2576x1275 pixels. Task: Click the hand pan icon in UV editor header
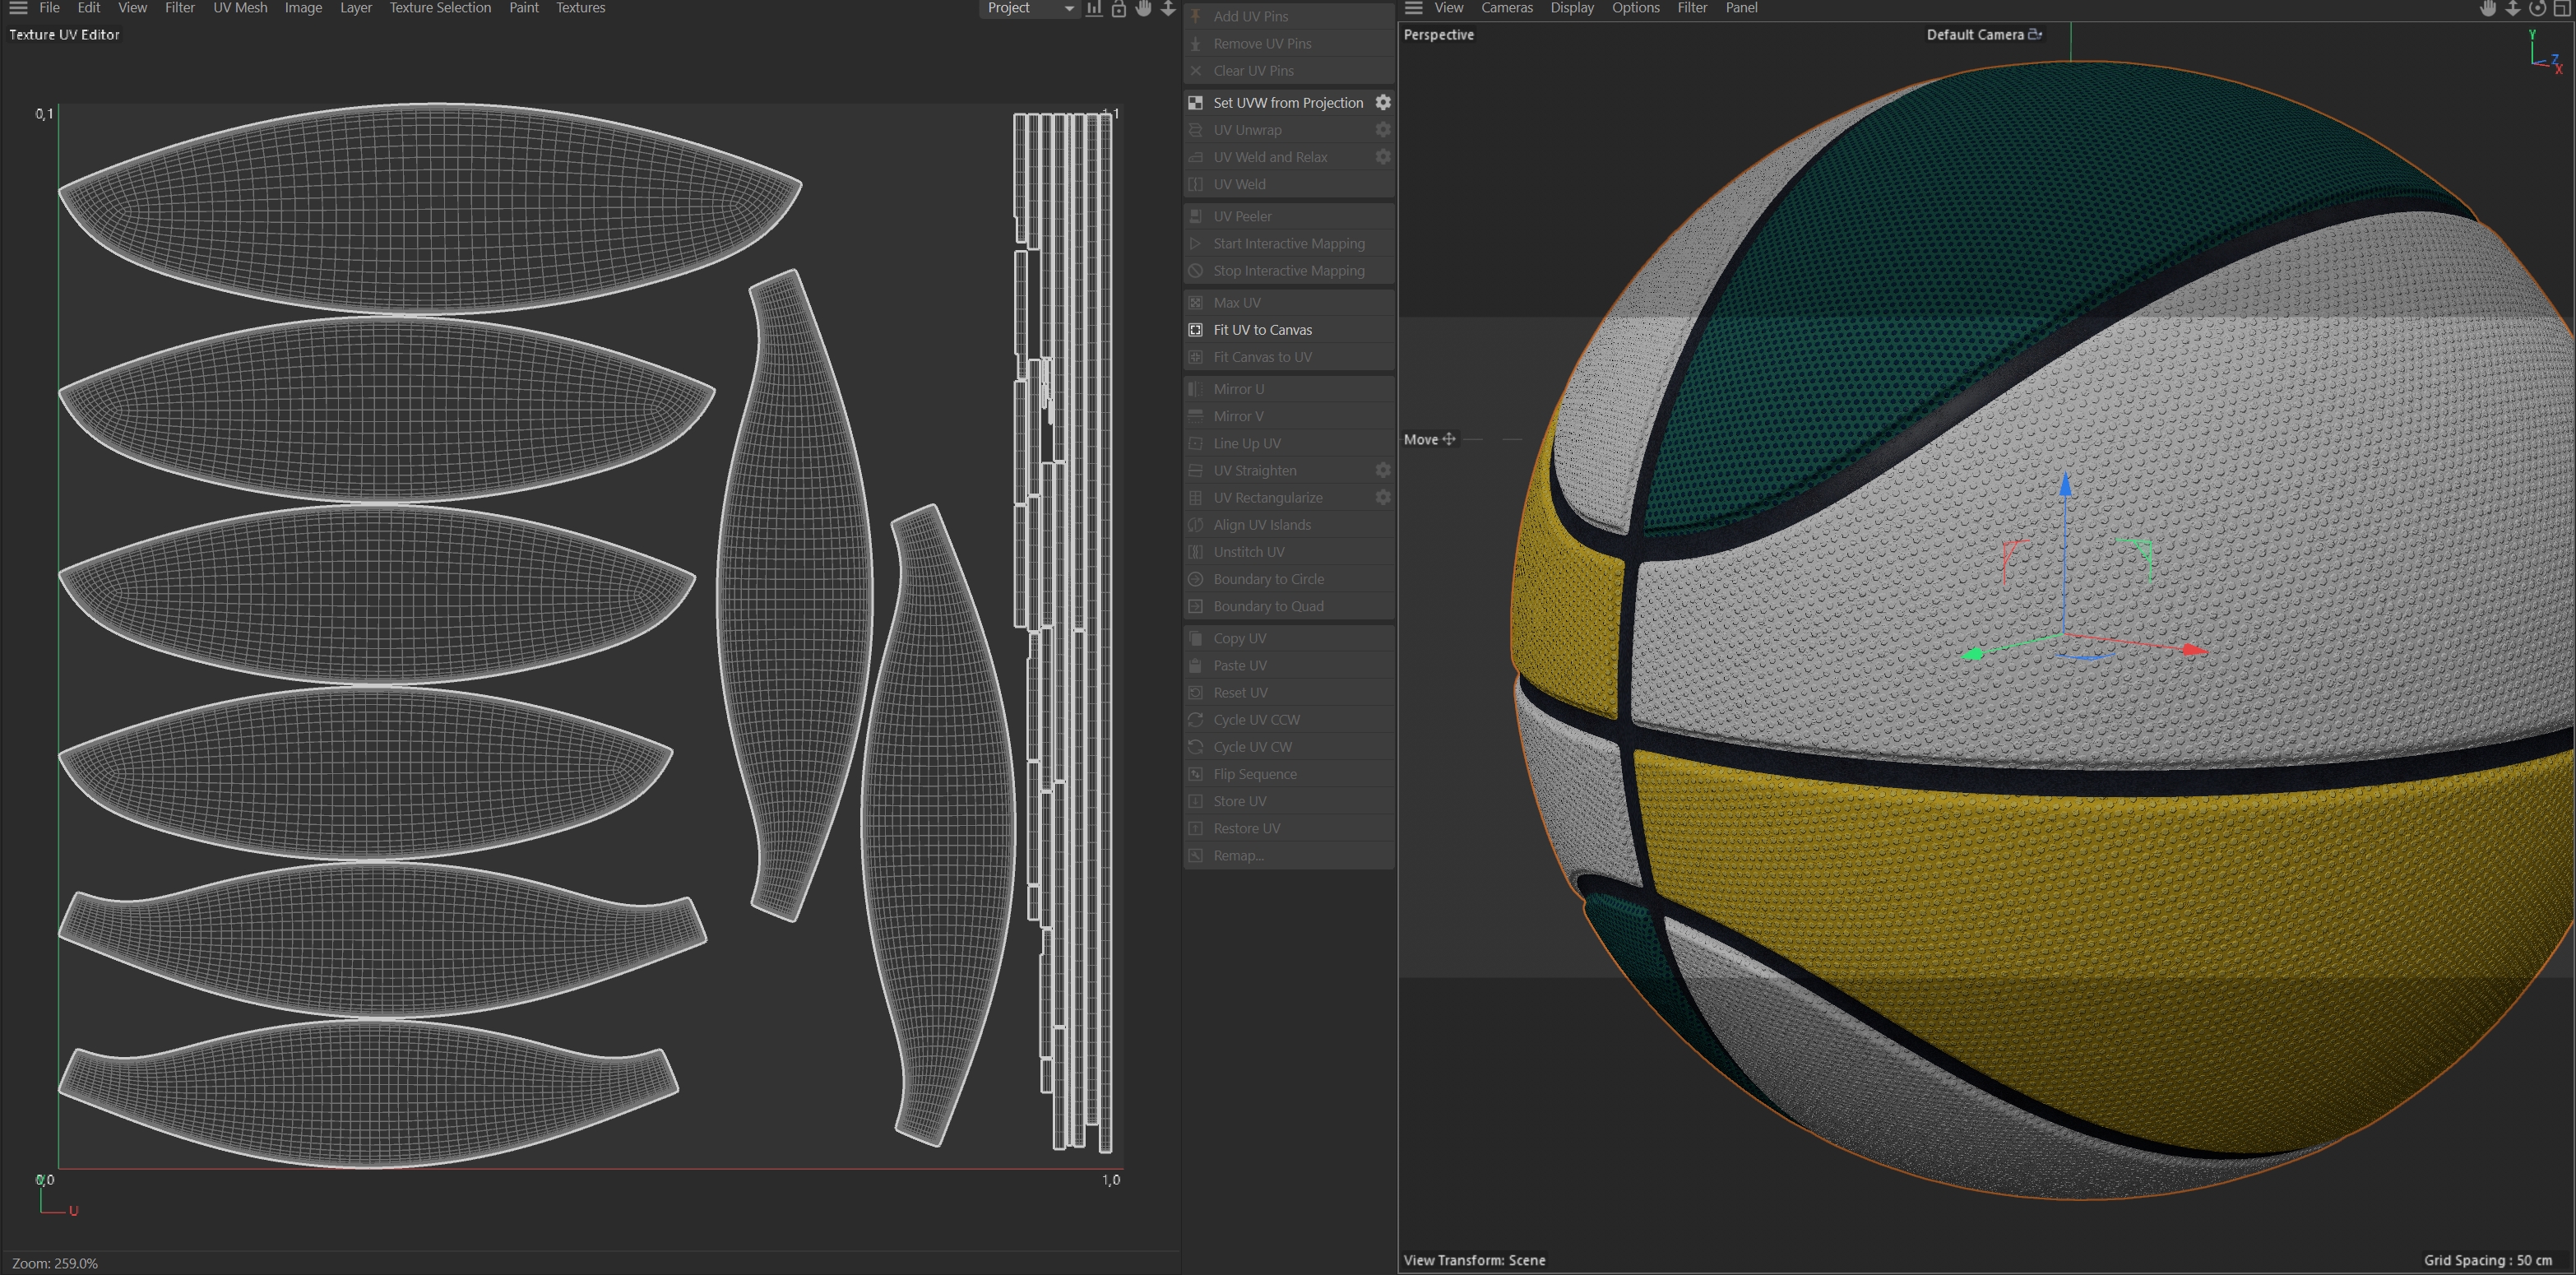1143,8
